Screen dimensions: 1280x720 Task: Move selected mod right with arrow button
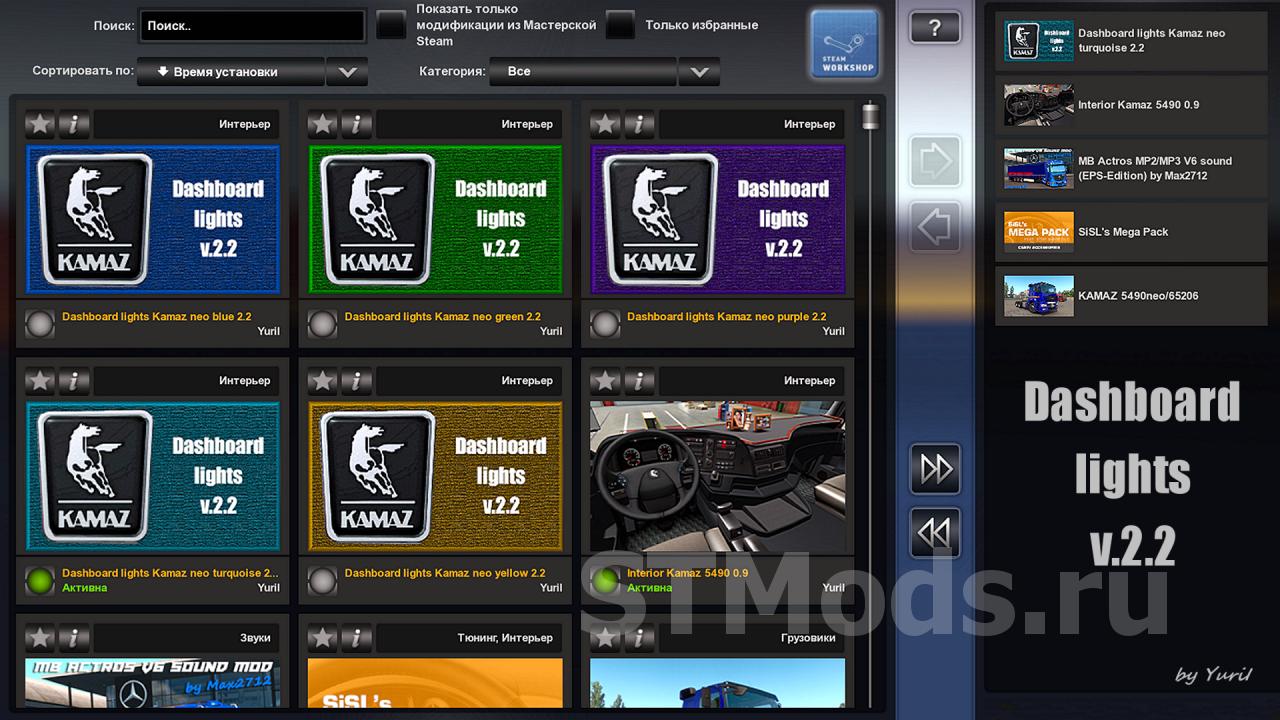click(x=935, y=160)
